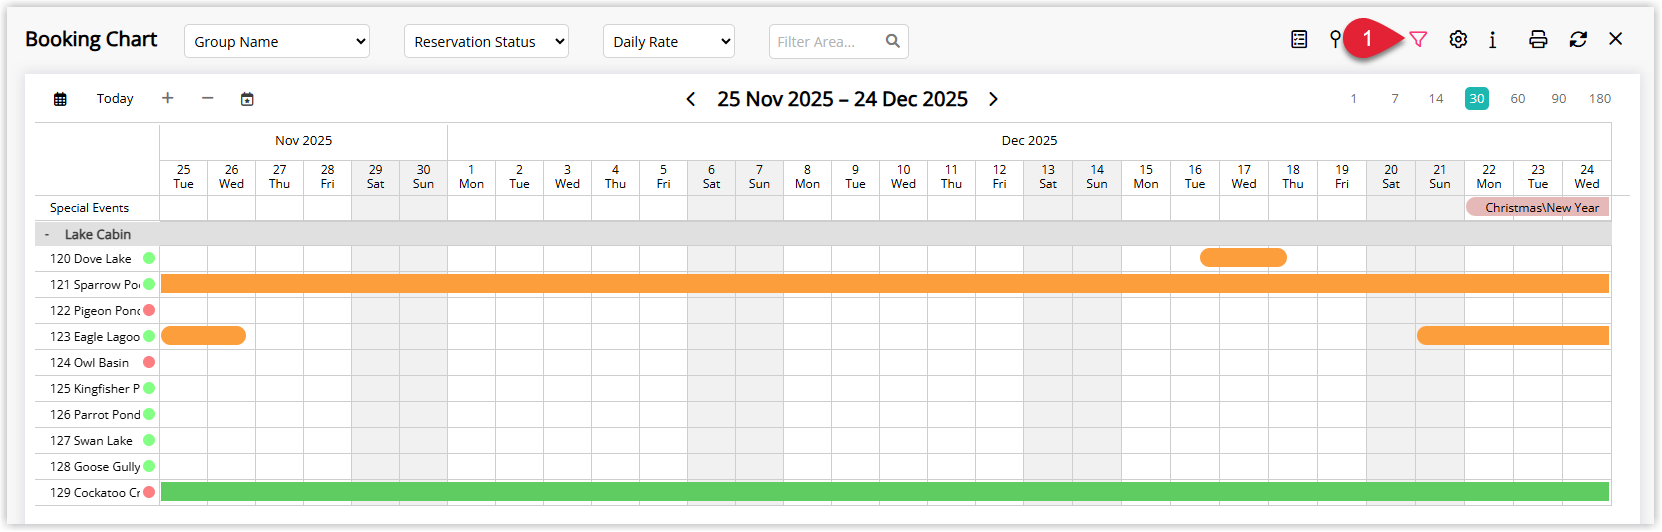Viewport: 1662px width, 532px height.
Task: Refresh the booking chart
Action: point(1578,39)
